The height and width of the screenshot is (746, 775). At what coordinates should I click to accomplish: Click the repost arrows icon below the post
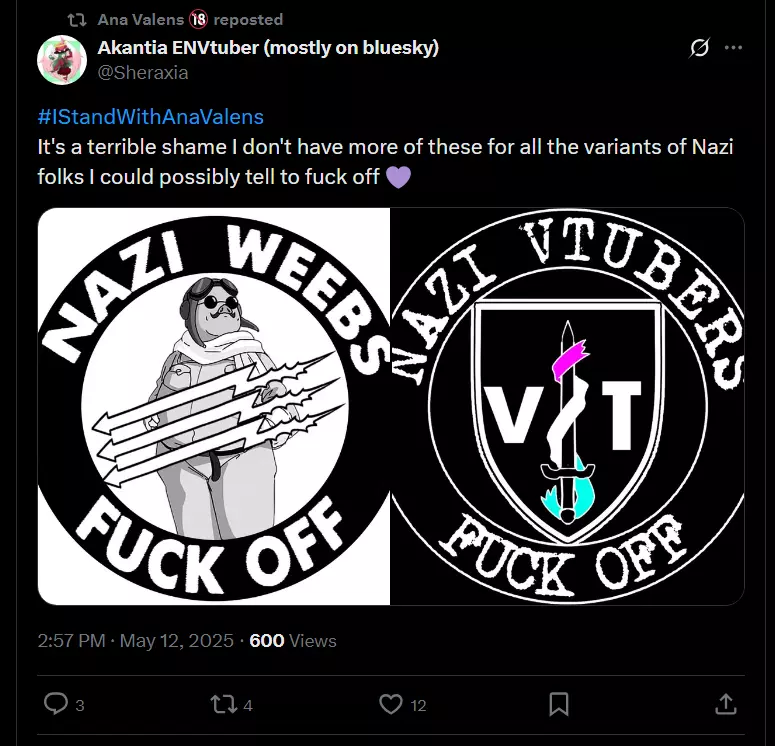click(x=224, y=704)
